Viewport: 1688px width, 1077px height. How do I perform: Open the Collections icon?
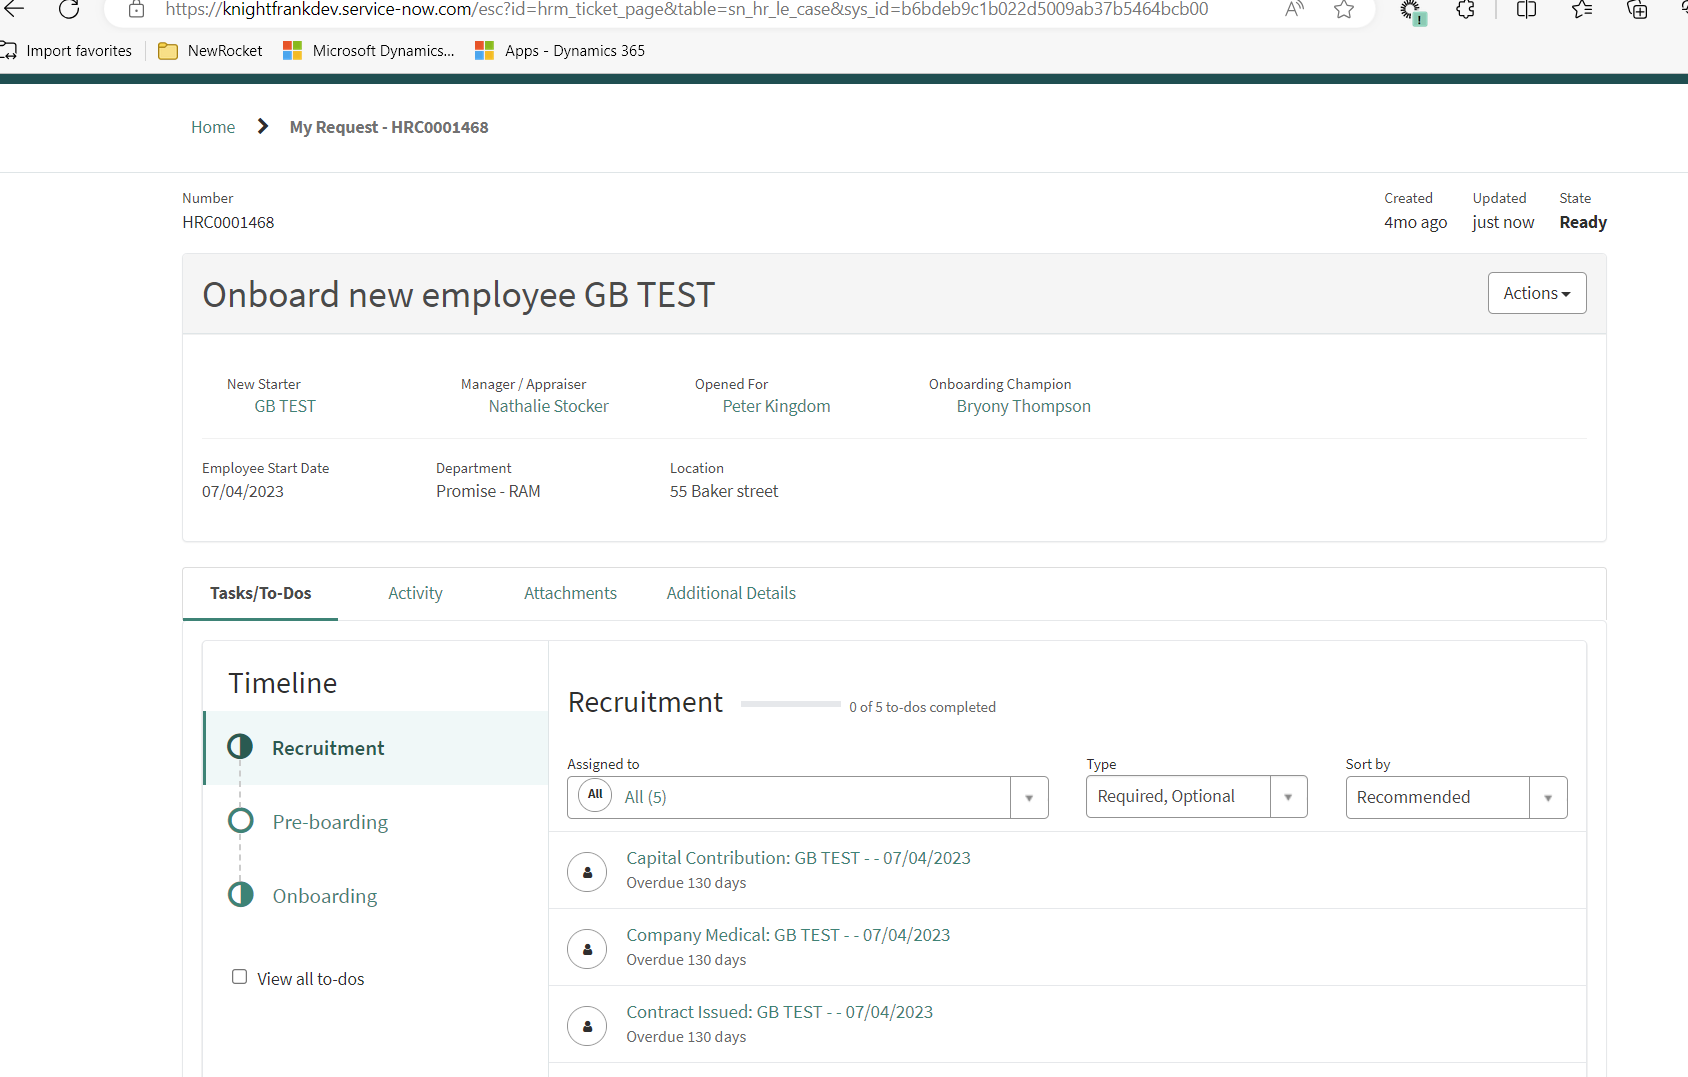coord(1637,10)
